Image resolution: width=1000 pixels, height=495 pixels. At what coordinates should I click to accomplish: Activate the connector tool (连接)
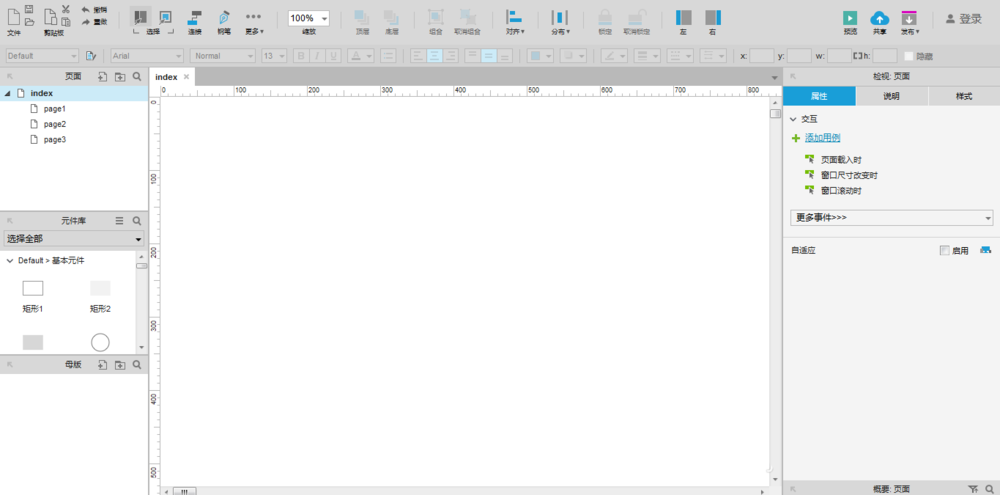coord(195,21)
